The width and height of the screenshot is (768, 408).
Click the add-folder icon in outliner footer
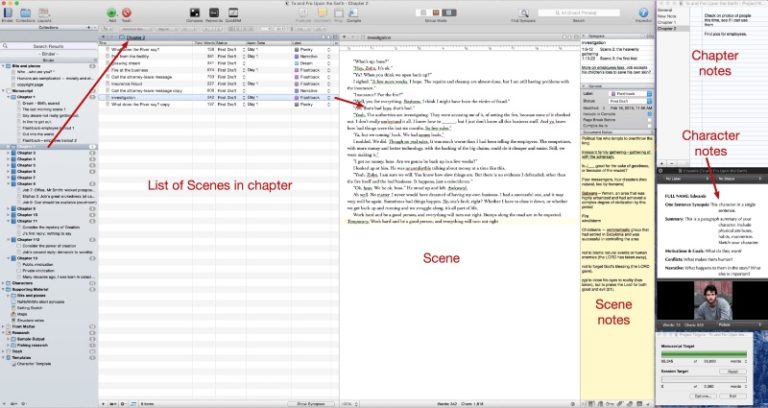coord(113,404)
